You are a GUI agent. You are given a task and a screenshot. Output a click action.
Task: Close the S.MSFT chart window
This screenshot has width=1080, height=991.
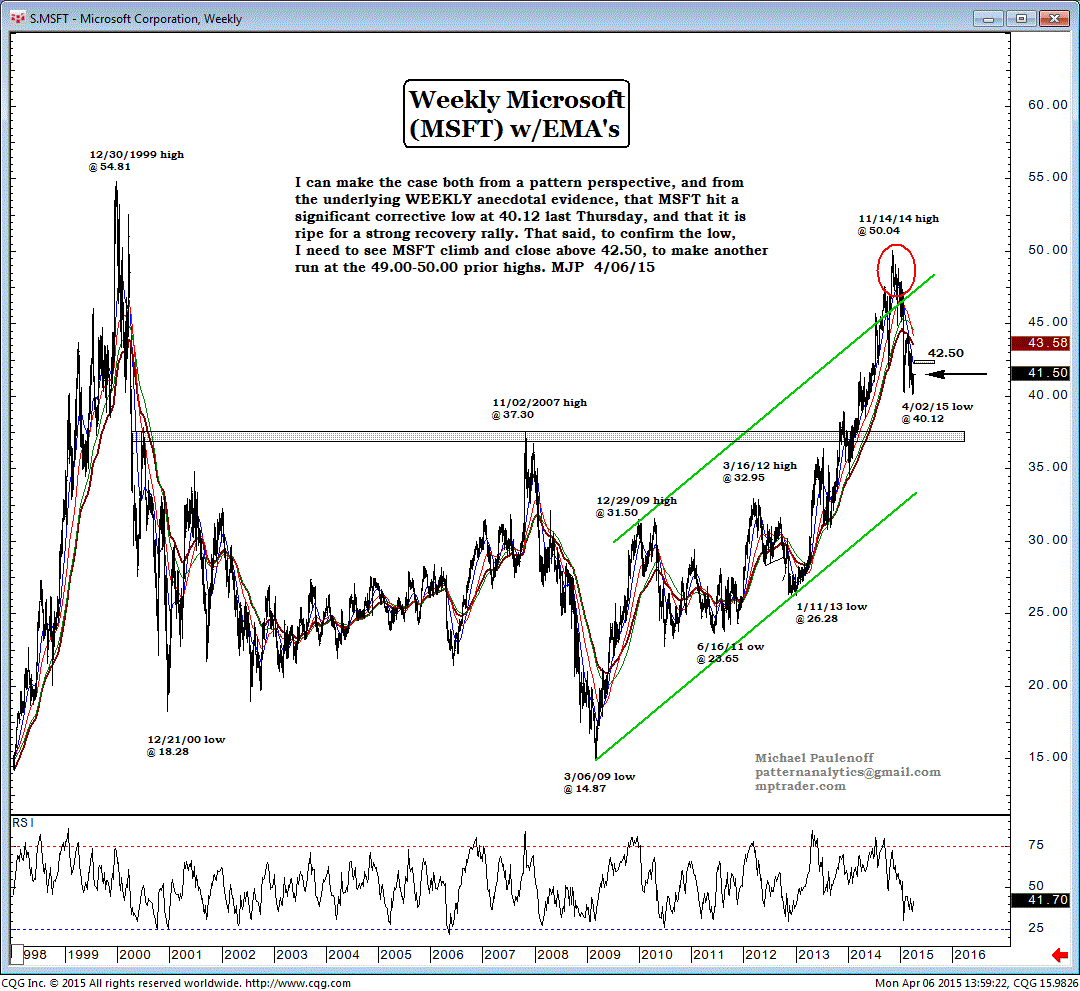1055,19
